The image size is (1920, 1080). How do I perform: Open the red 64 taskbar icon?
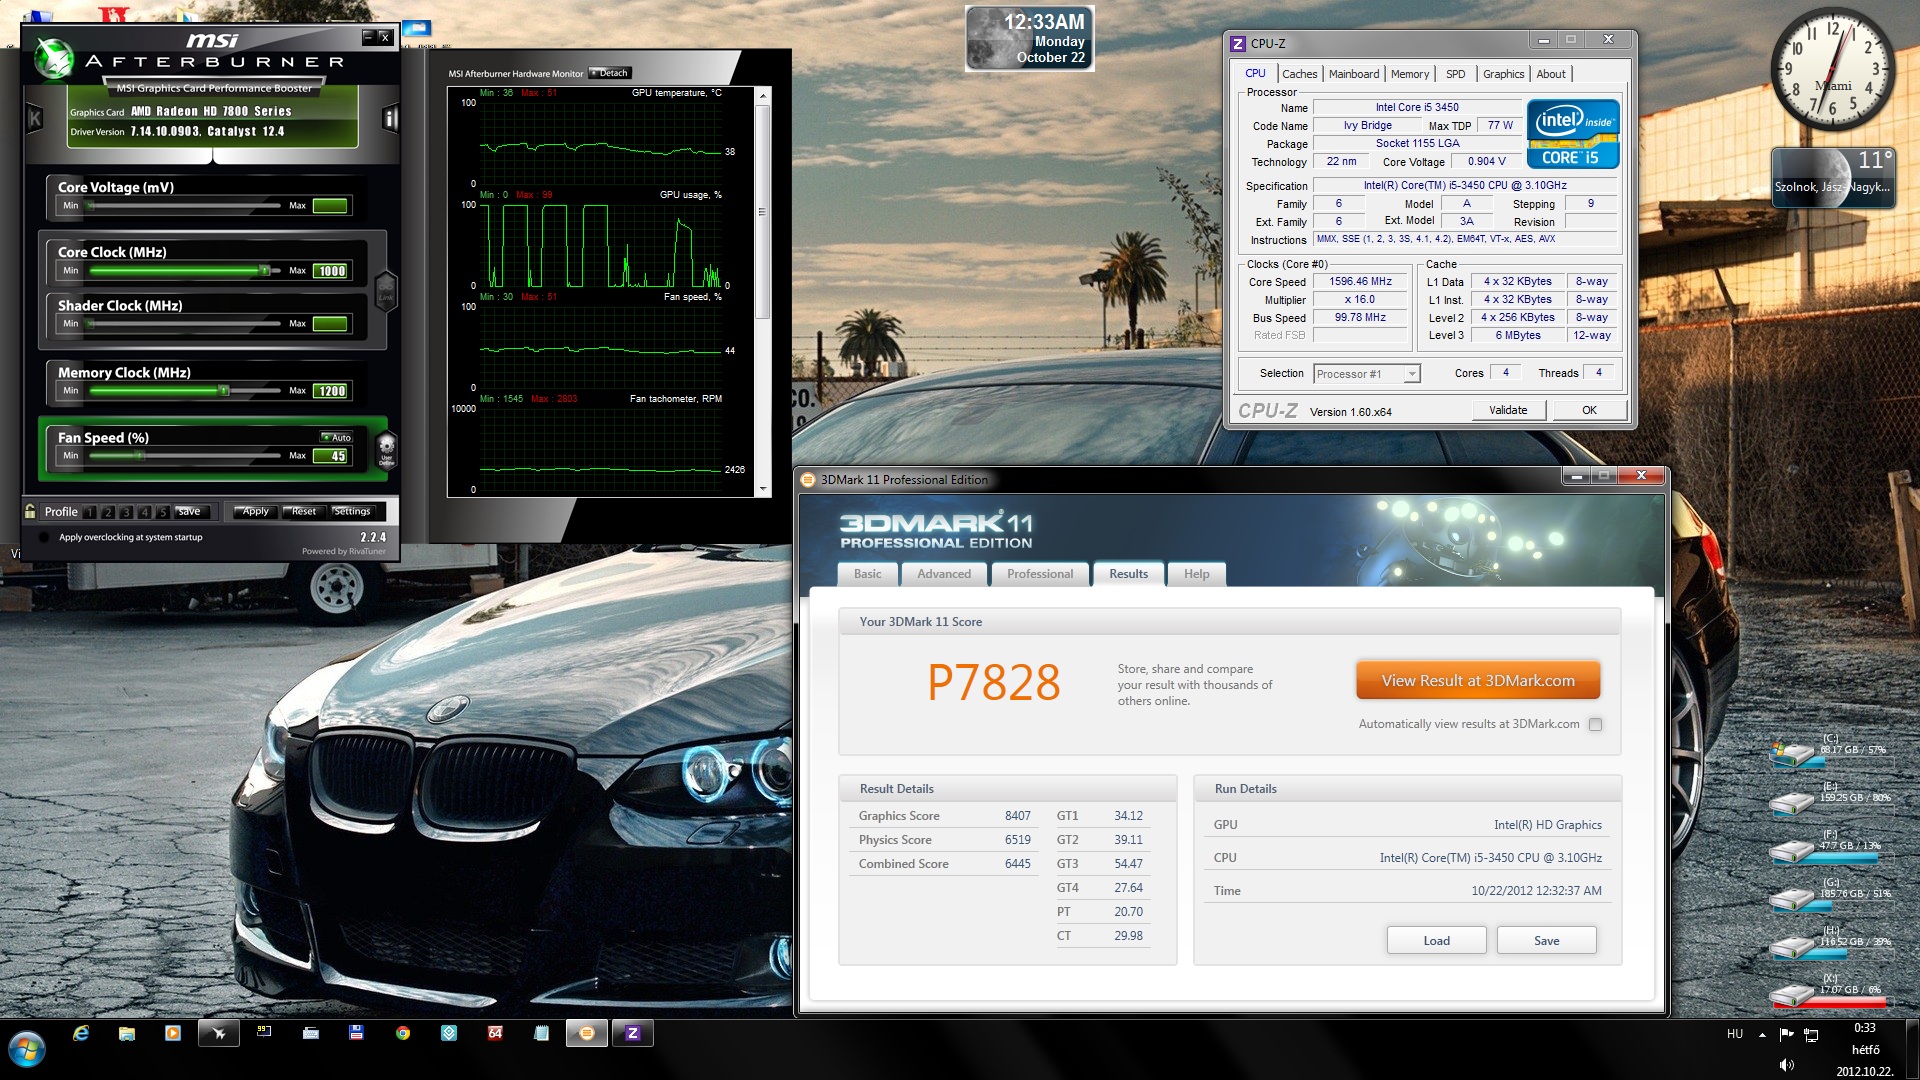(495, 1033)
